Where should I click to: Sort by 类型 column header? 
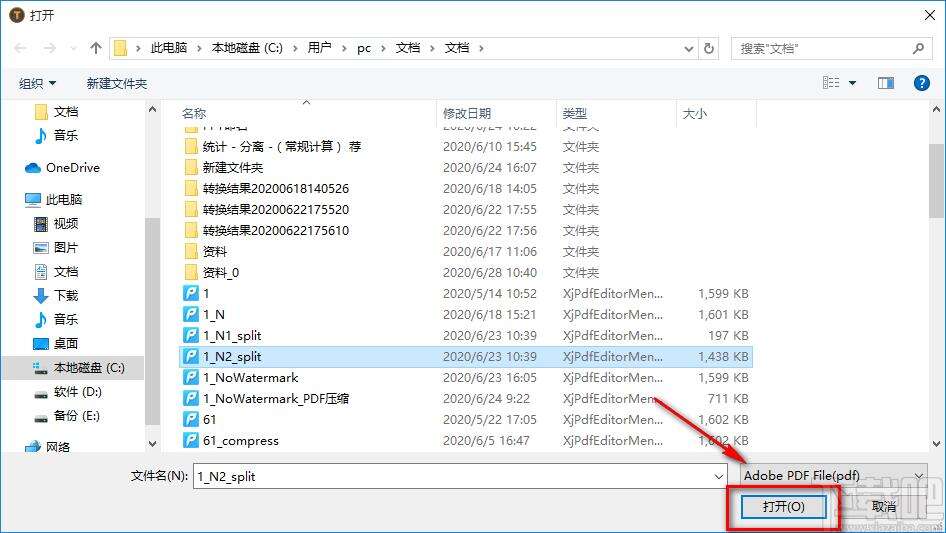click(x=574, y=113)
